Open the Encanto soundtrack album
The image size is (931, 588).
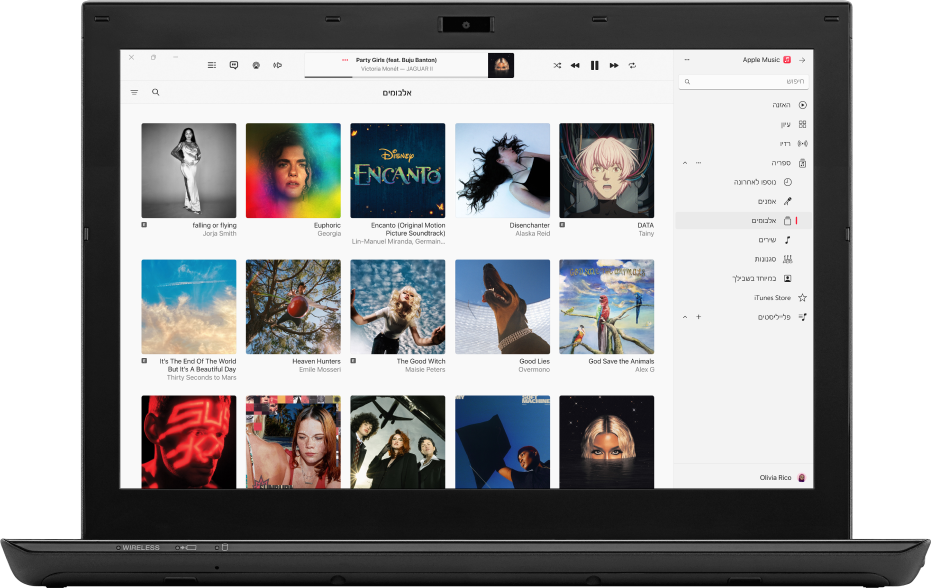click(397, 170)
